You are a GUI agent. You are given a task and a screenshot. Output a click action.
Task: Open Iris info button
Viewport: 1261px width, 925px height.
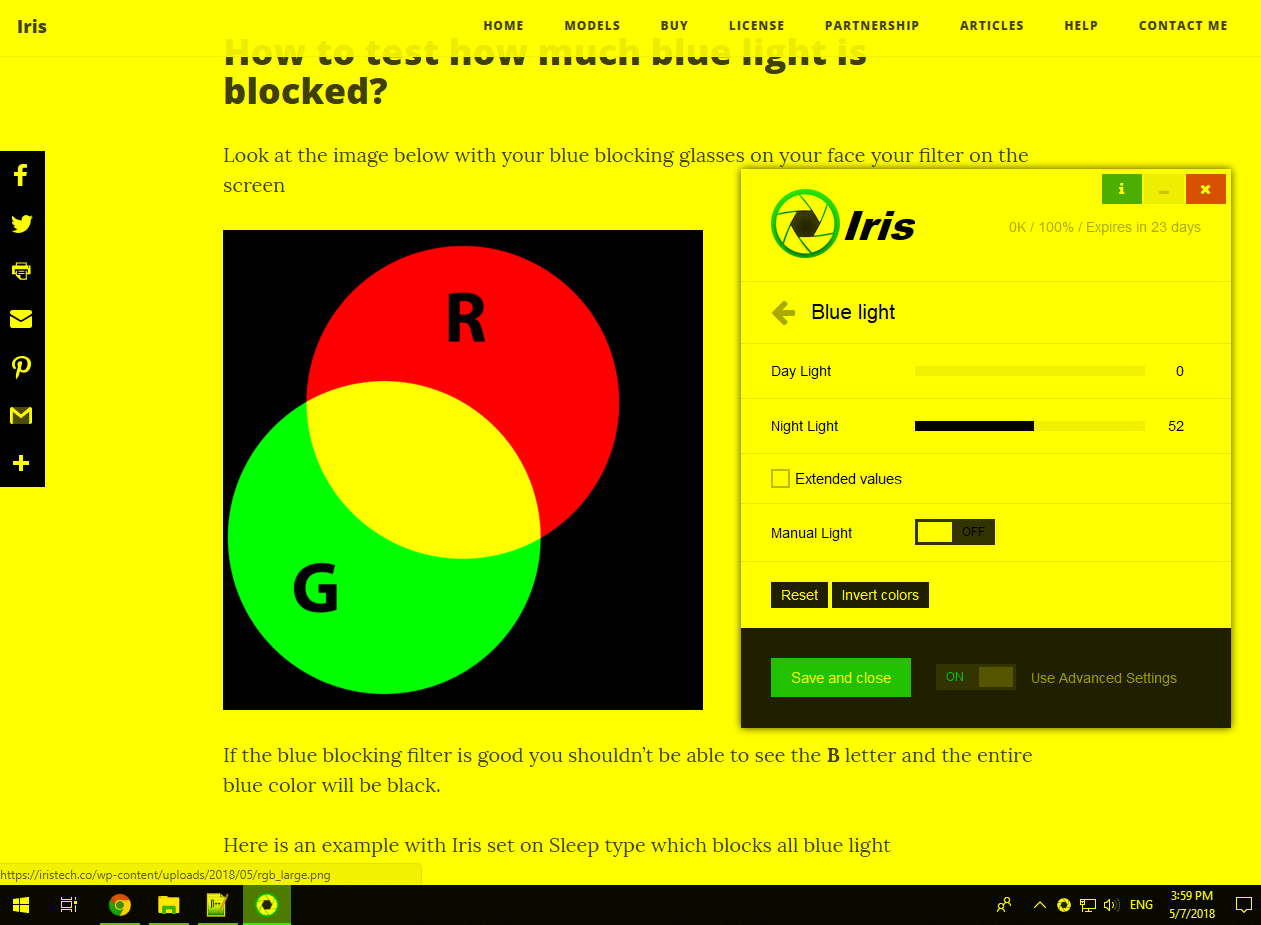(1122, 189)
